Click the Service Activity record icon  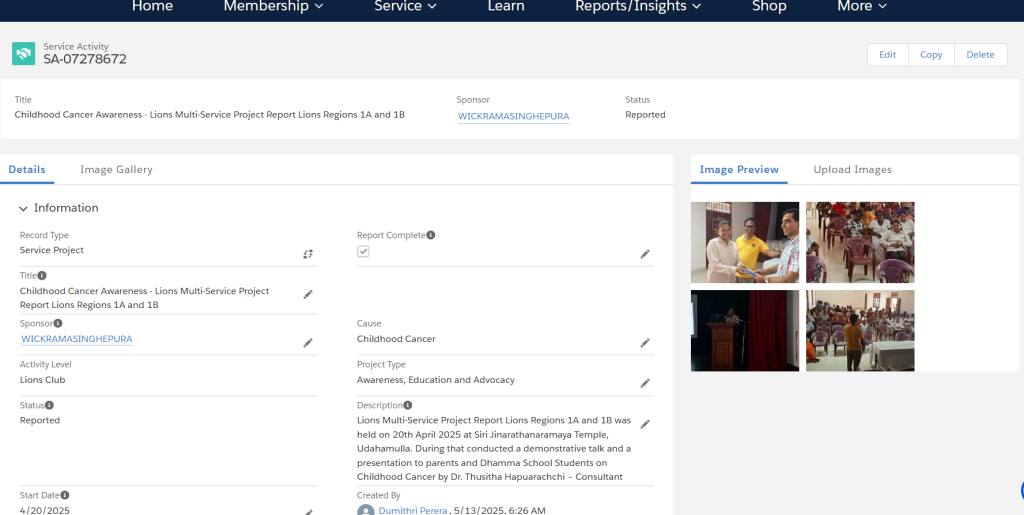coord(24,54)
